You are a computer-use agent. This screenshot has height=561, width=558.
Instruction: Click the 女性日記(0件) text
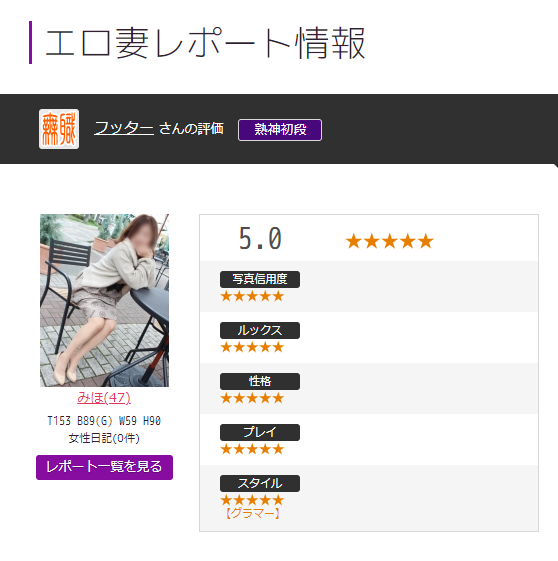click(104, 438)
